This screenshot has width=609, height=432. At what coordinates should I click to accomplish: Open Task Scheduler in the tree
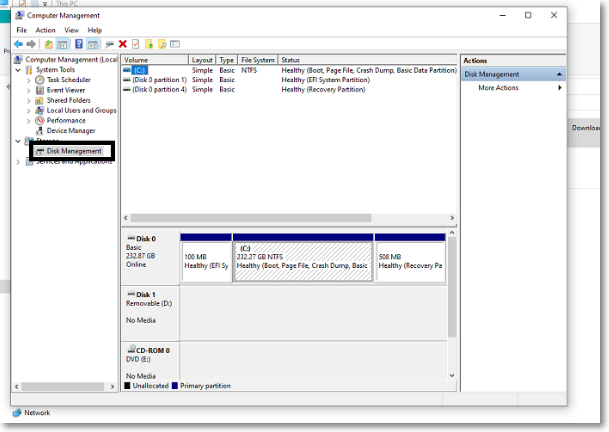click(68, 80)
